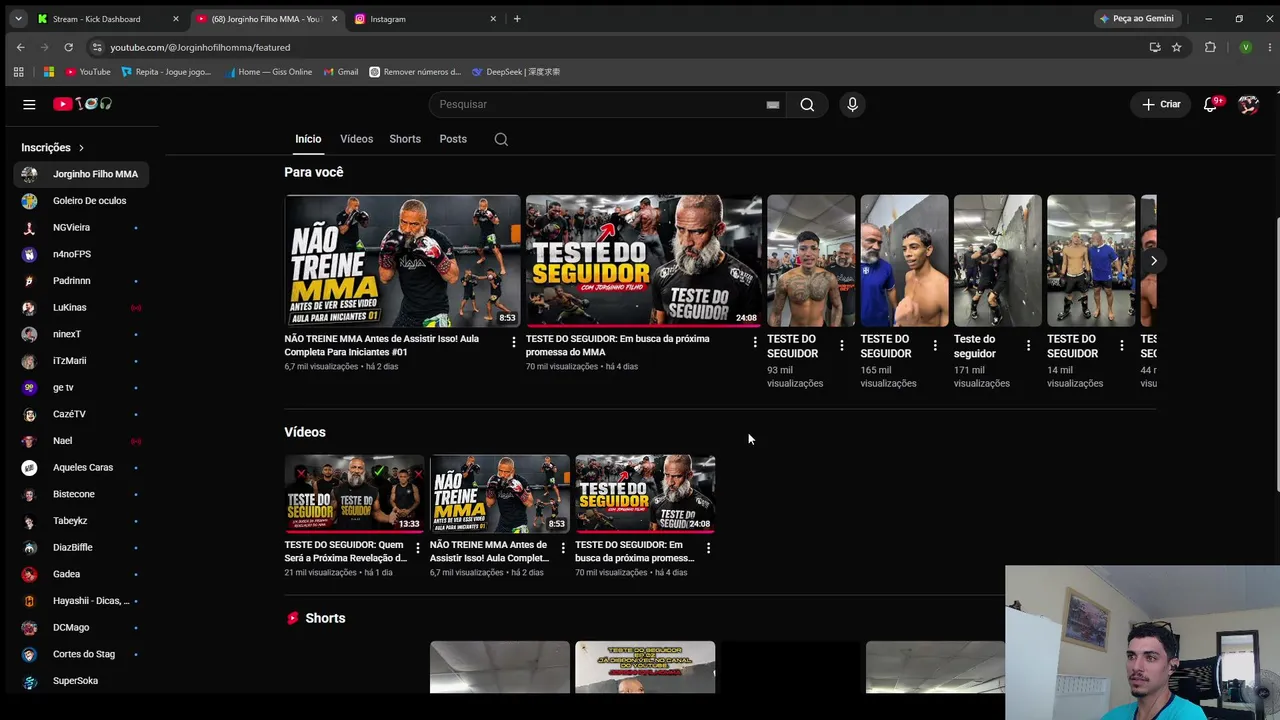Open options menu for 21 mil visualizações video
This screenshot has height=720, width=1280.
(418, 548)
